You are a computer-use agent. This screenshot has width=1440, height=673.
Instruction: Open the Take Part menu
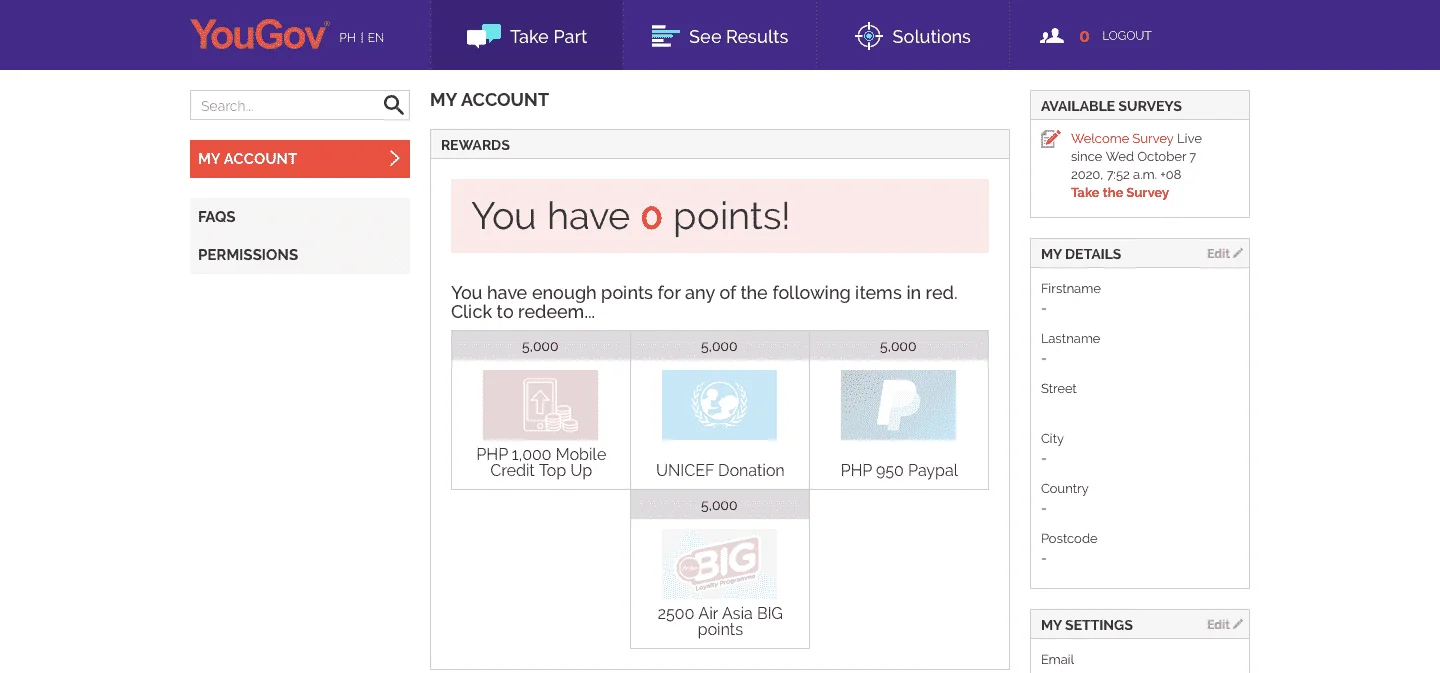click(x=527, y=36)
